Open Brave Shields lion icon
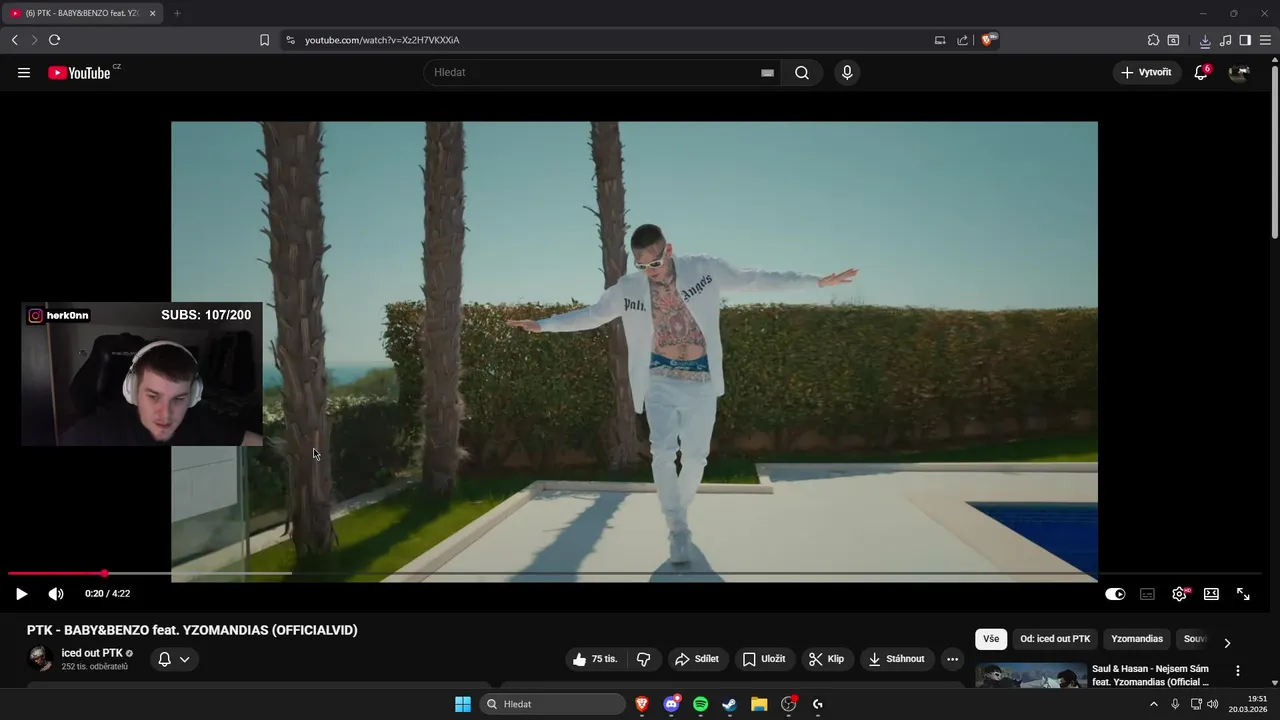Viewport: 1280px width, 720px height. click(x=989, y=40)
